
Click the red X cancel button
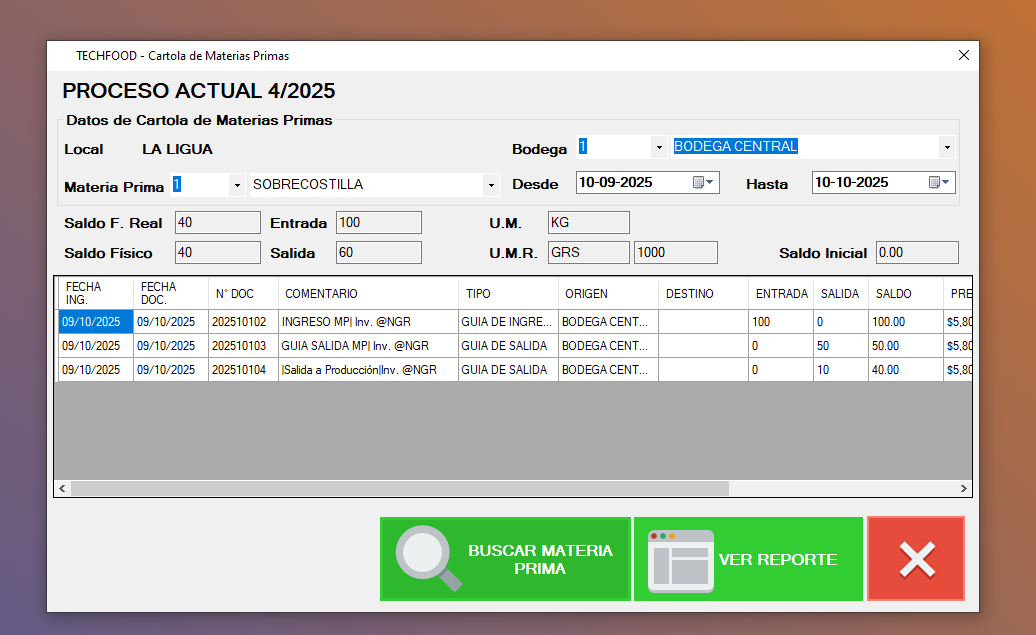coord(916,559)
